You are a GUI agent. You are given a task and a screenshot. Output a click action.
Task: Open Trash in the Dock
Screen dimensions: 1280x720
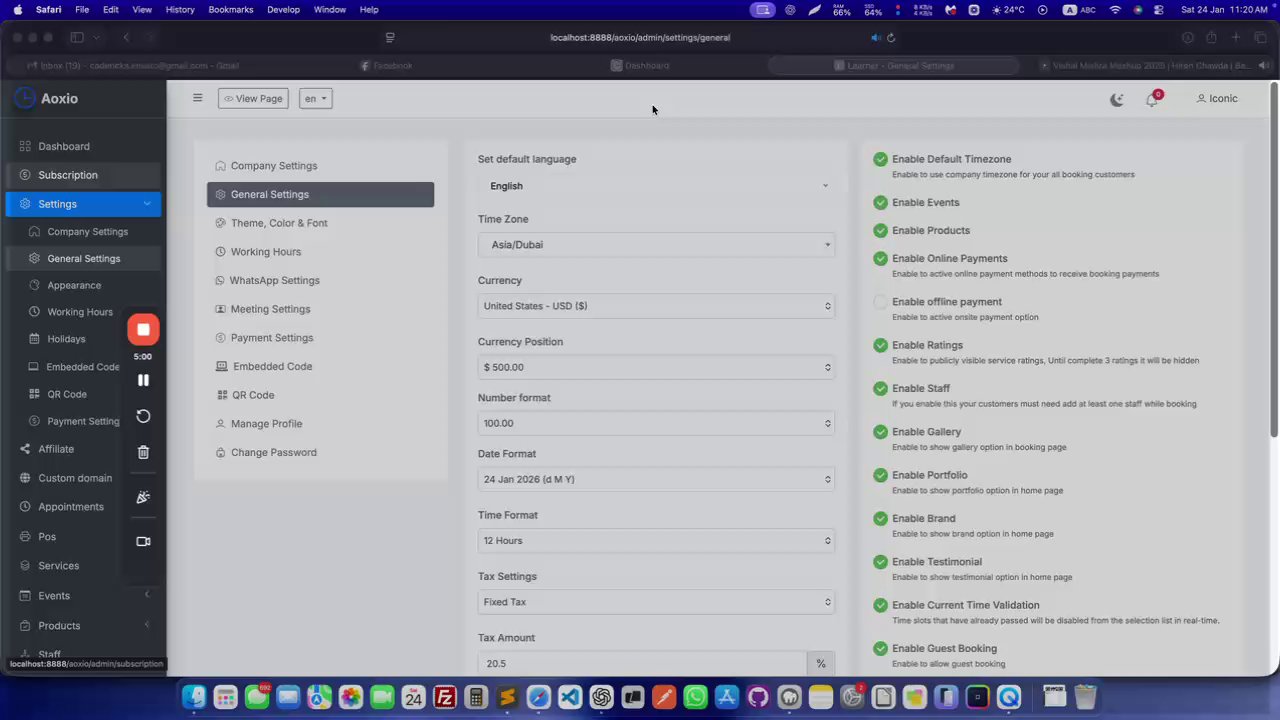coord(1085,697)
